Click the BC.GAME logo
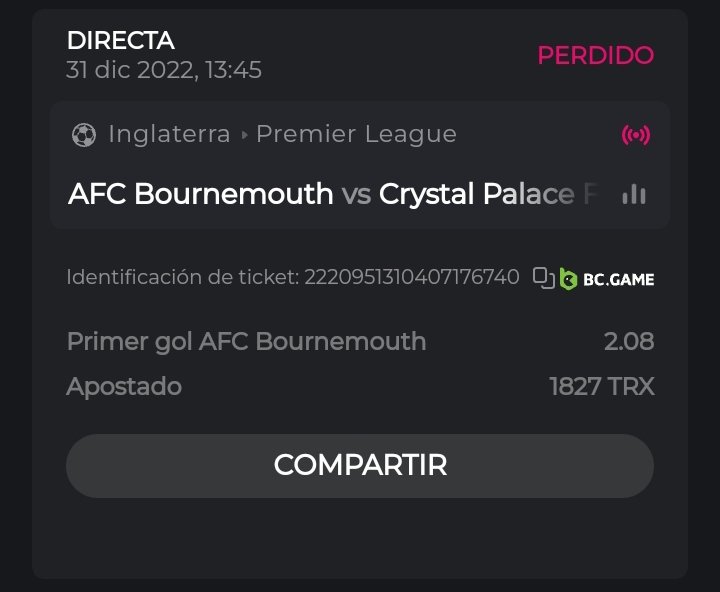Image resolution: width=720 pixels, height=592 pixels. tap(607, 279)
